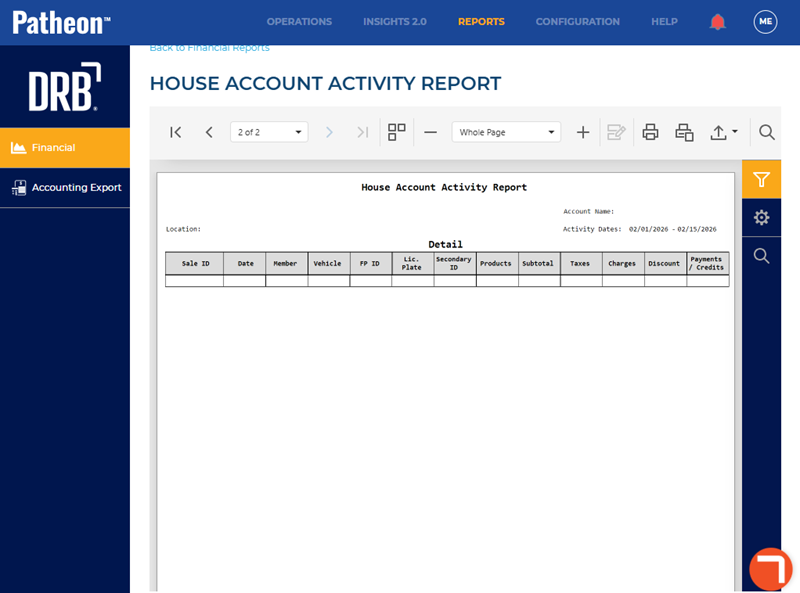Screen dimensions: 800x593
Task: Print the current page only
Action: pyautogui.click(x=684, y=132)
